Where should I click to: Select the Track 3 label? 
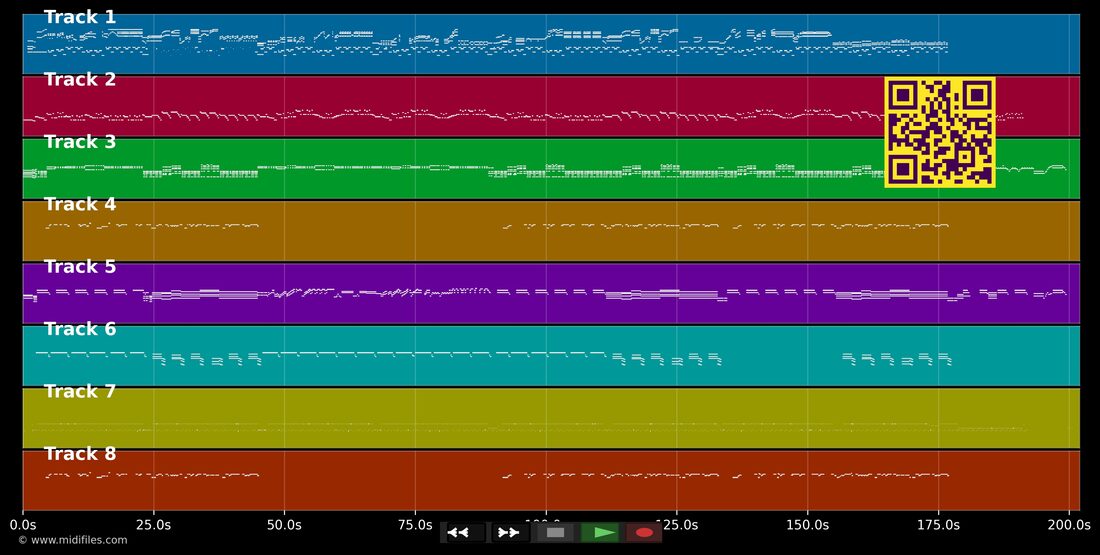(x=80, y=142)
